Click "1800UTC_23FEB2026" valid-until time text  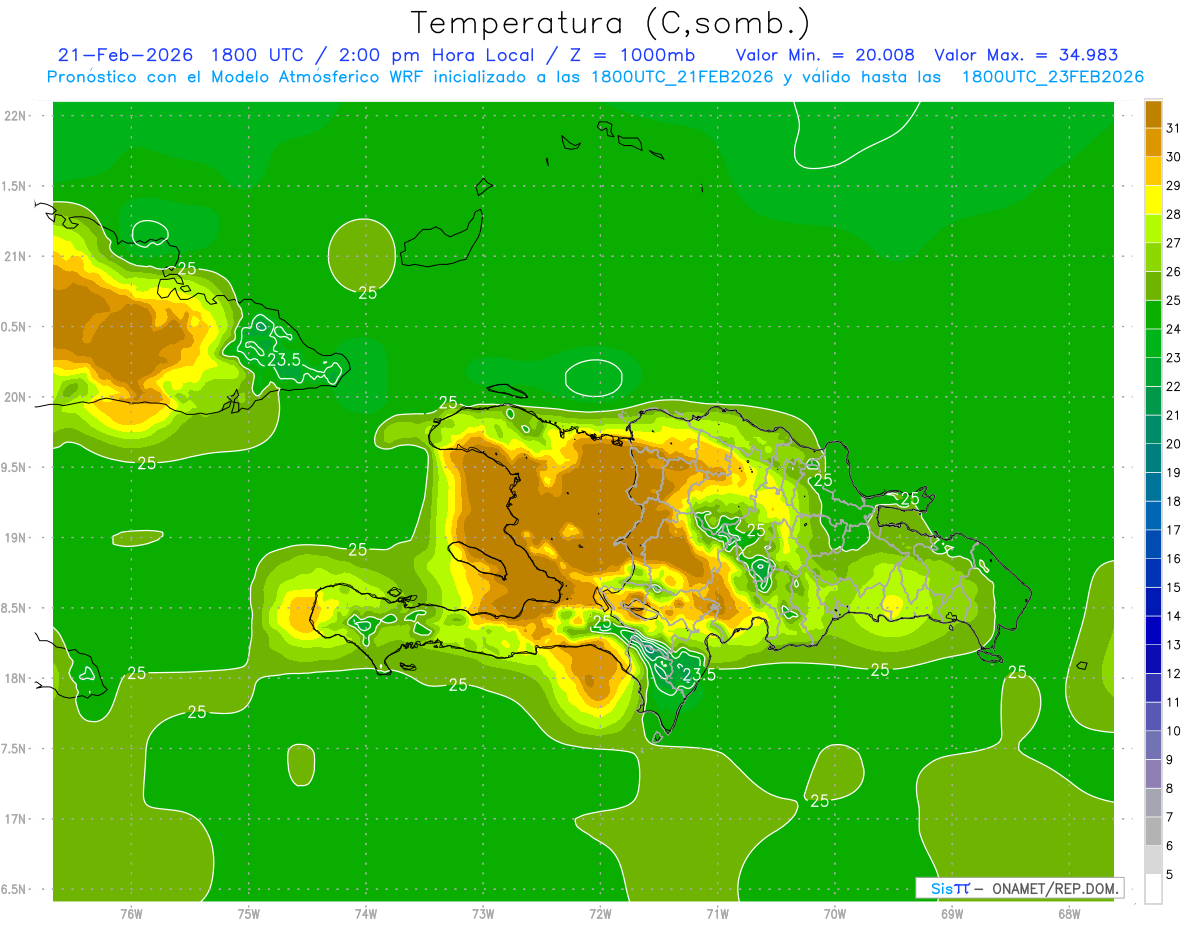pos(1052,77)
